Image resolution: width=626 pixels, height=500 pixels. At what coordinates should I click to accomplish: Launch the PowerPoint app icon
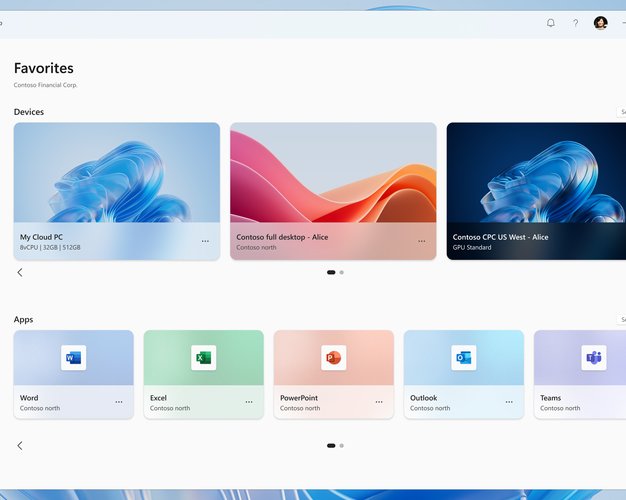[x=334, y=357]
